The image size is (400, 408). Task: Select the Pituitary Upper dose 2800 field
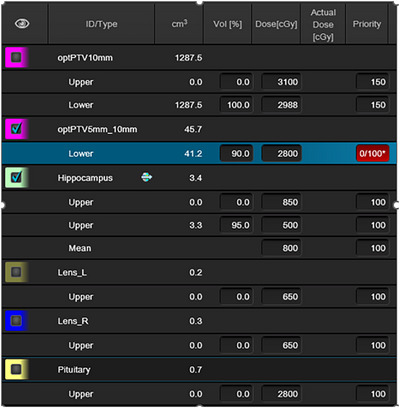[281, 394]
